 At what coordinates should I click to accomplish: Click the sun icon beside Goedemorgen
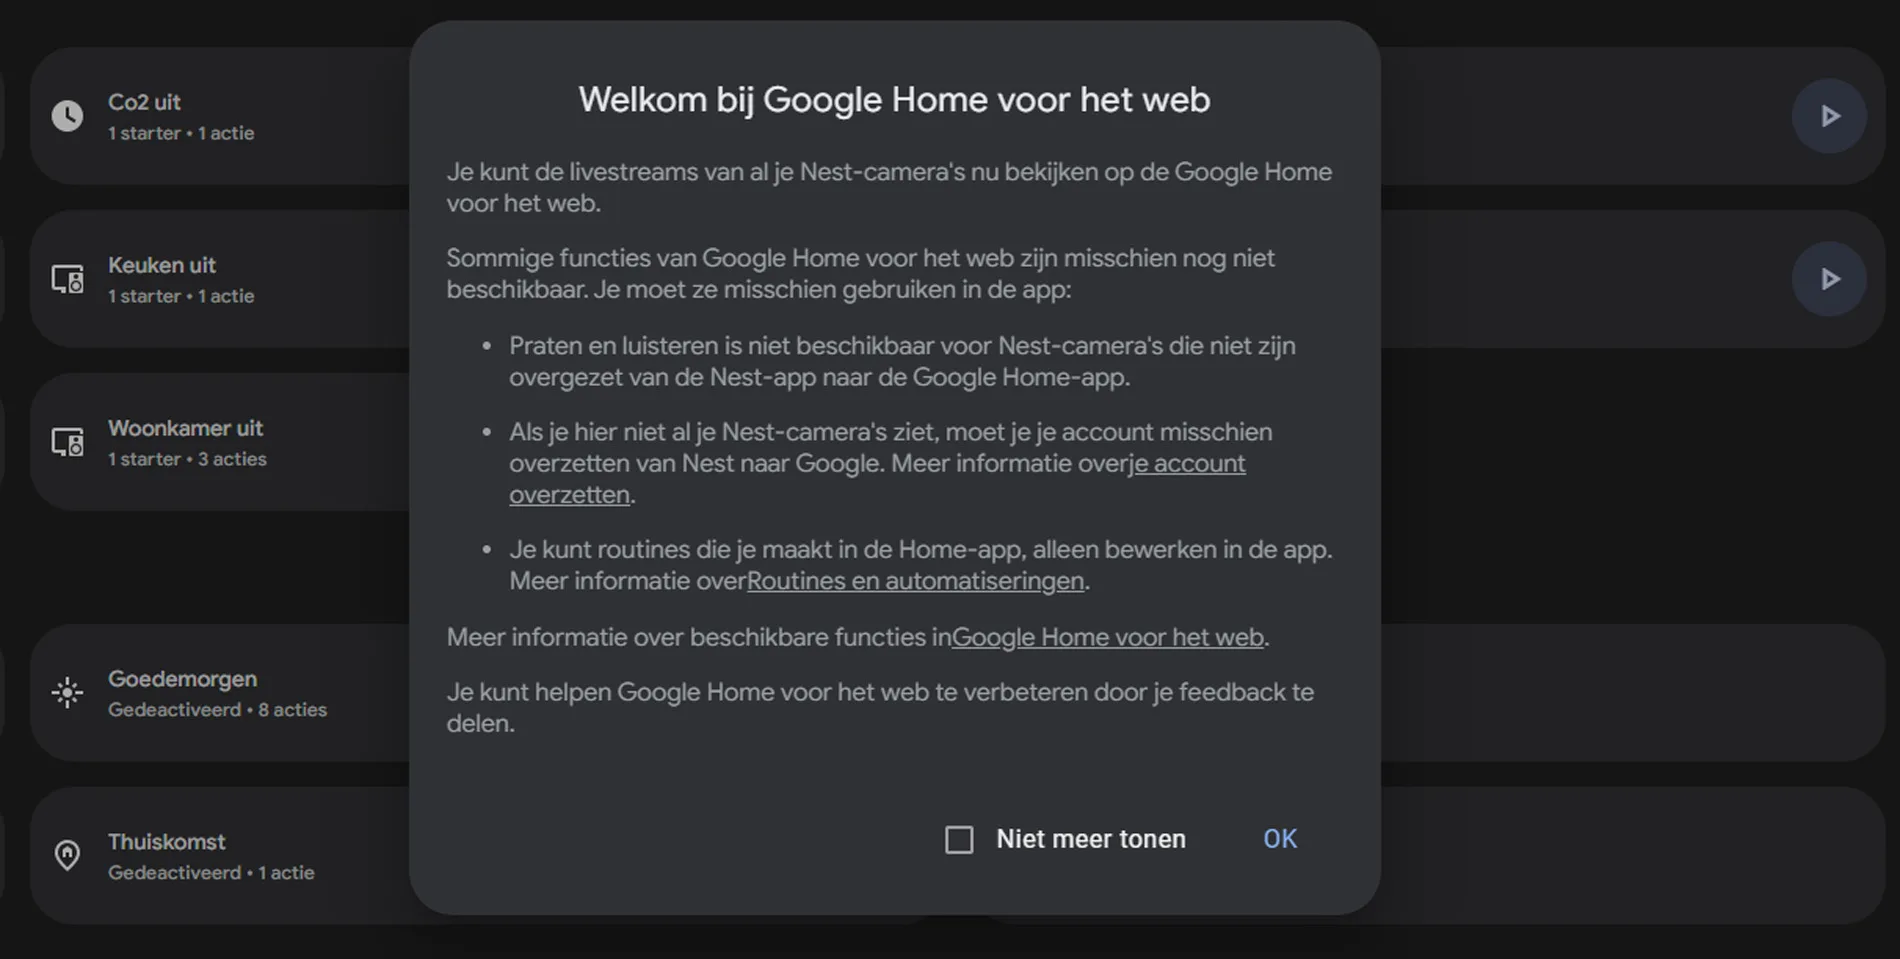tap(67, 693)
